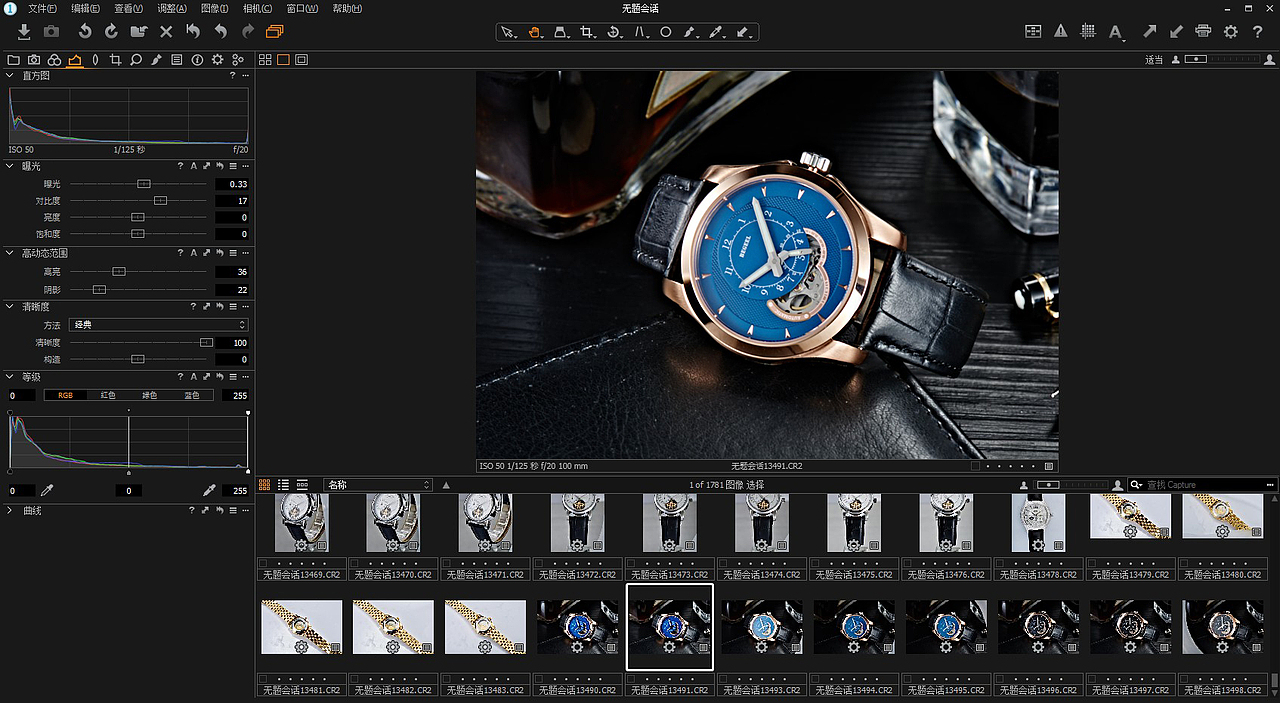Click the rotate right icon
The width and height of the screenshot is (1280, 703).
click(111, 32)
